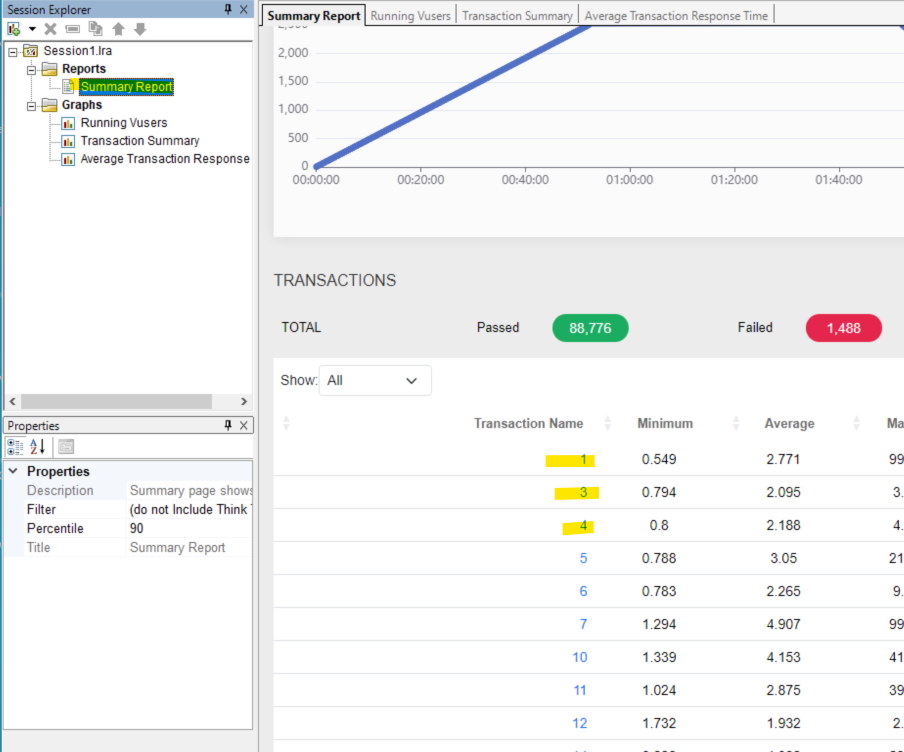
Task: Switch to the Running Vusers tab
Action: coord(410,16)
